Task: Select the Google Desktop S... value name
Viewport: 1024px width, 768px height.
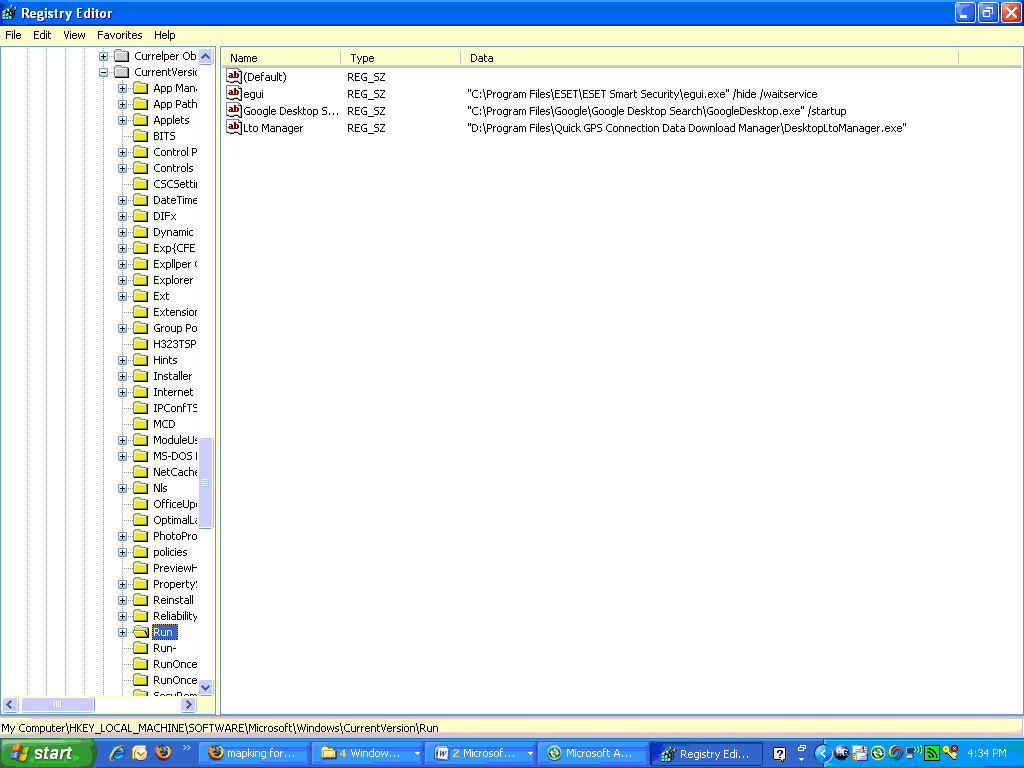Action: pos(291,111)
